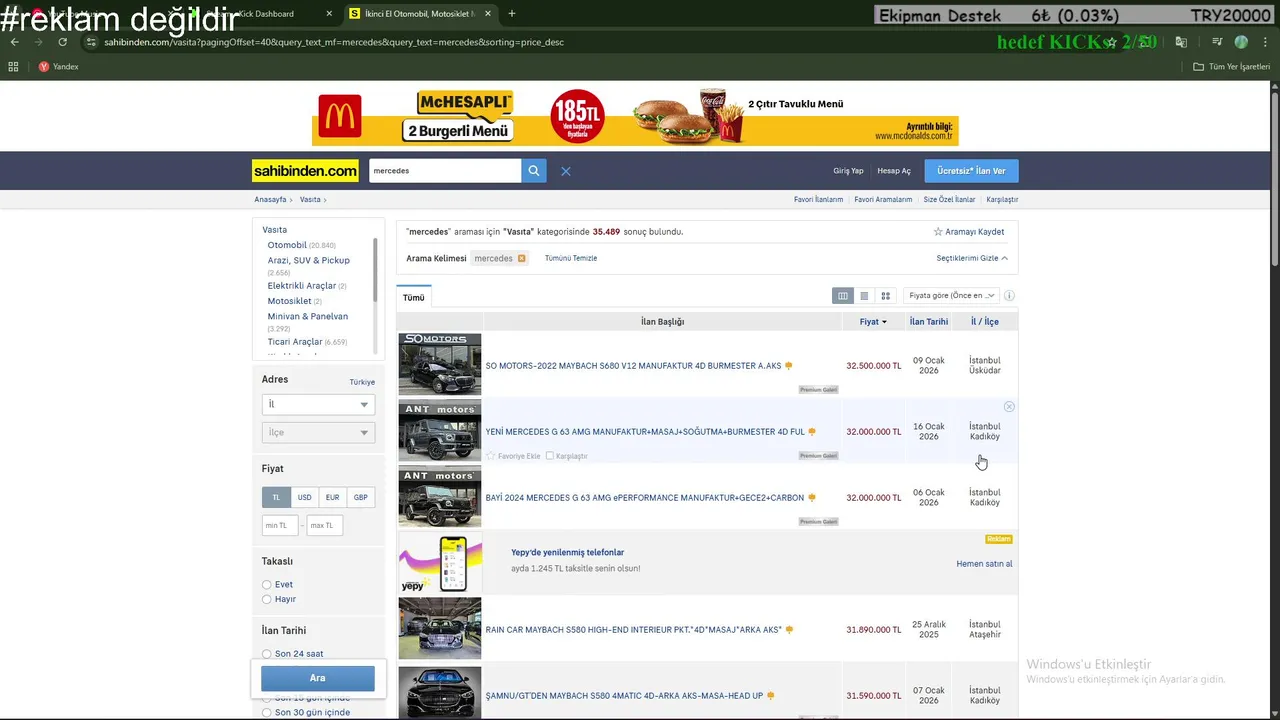Select GBP currency toggle
The width and height of the screenshot is (1280, 720).
[x=360, y=497]
